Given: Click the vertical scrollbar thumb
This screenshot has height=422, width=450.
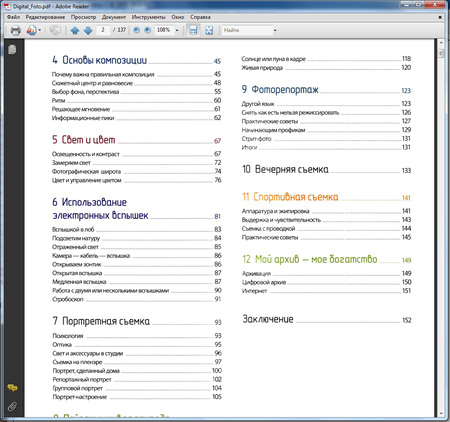Looking at the screenshot, I should (441, 54).
